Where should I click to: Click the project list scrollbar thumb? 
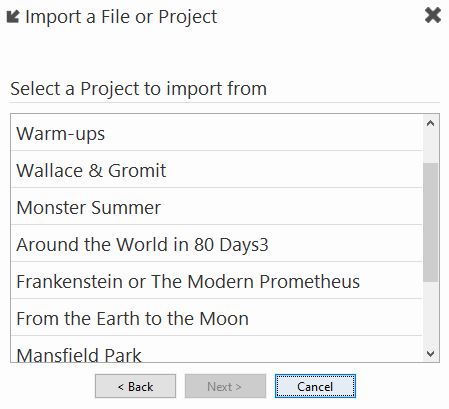[430, 222]
